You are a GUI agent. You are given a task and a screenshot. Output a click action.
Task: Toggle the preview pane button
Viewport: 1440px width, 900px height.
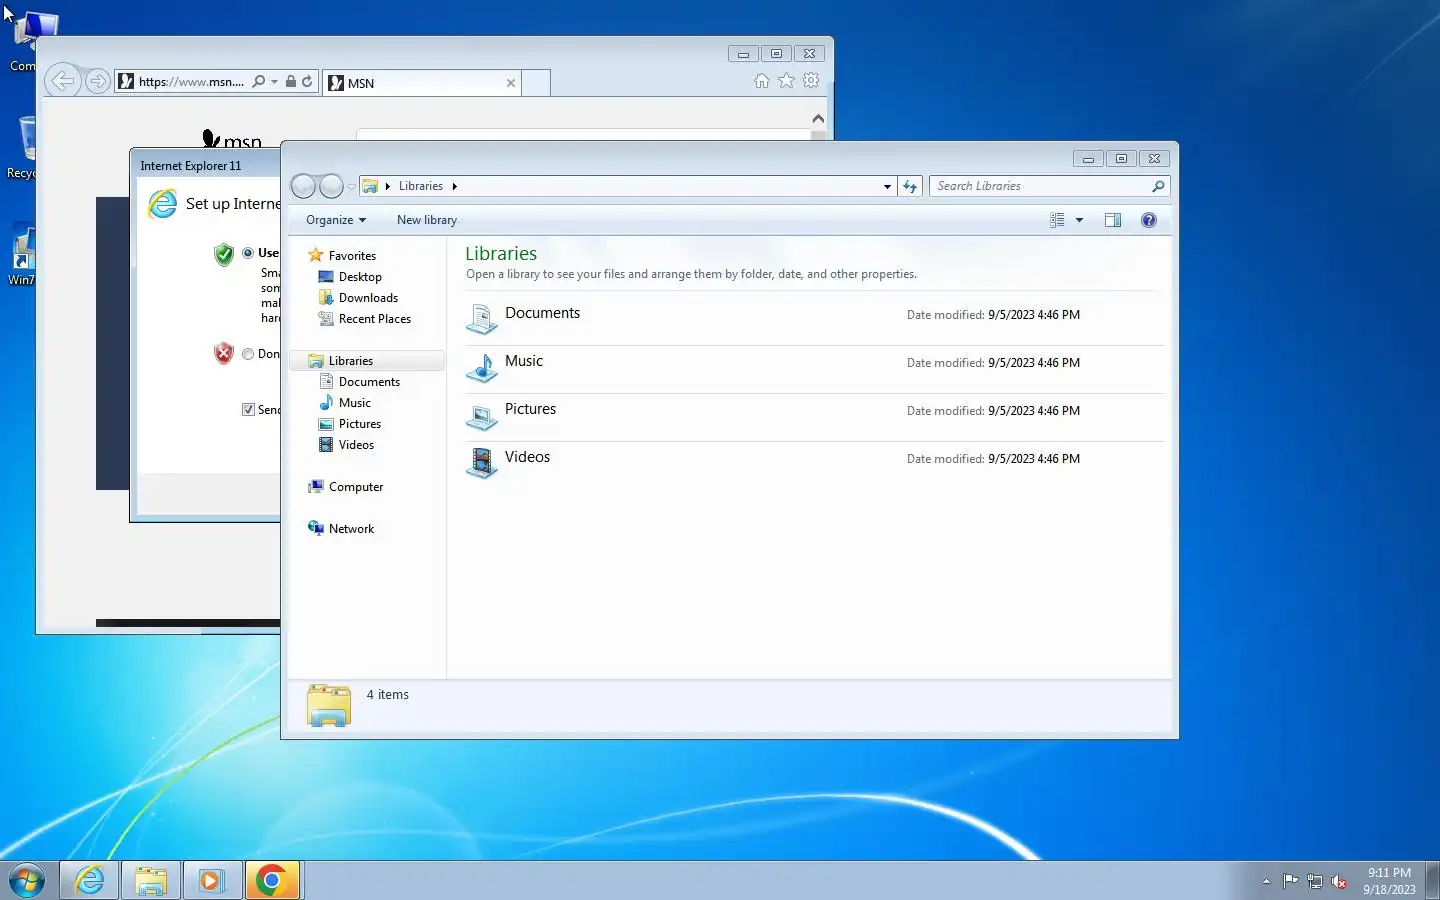(x=1113, y=220)
